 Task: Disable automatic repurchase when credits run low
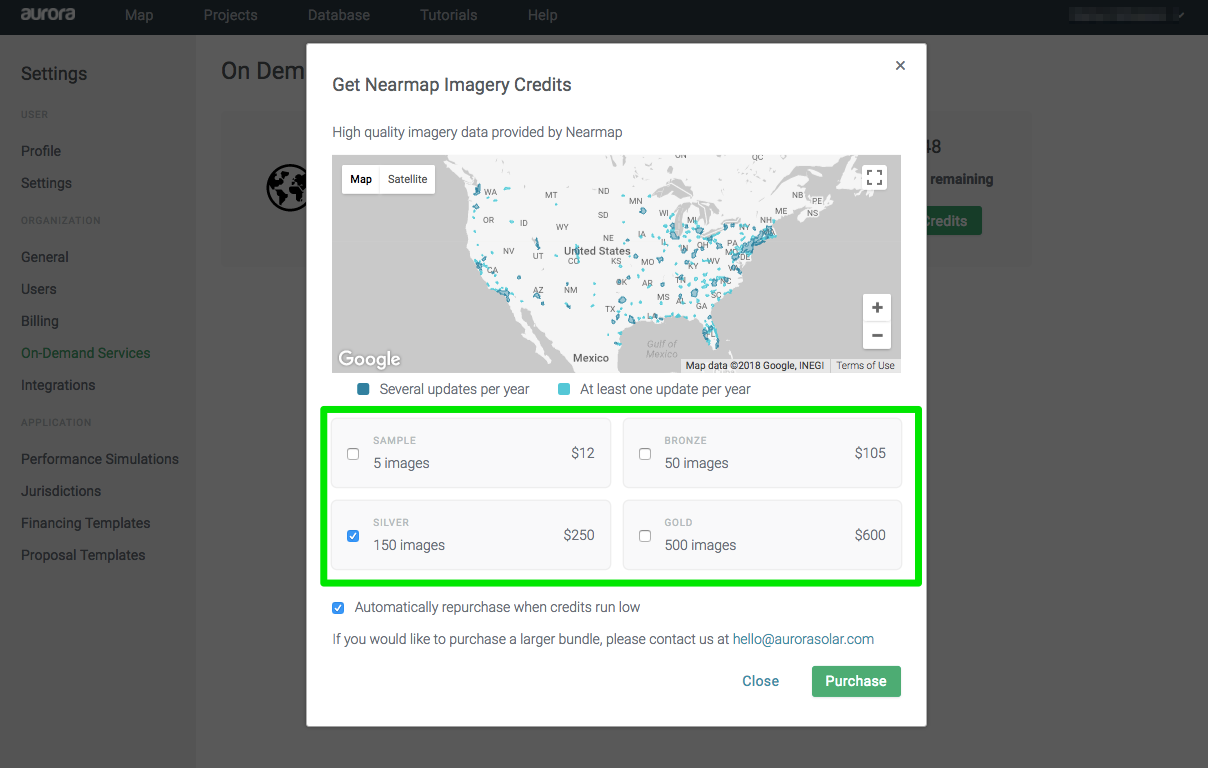click(338, 608)
